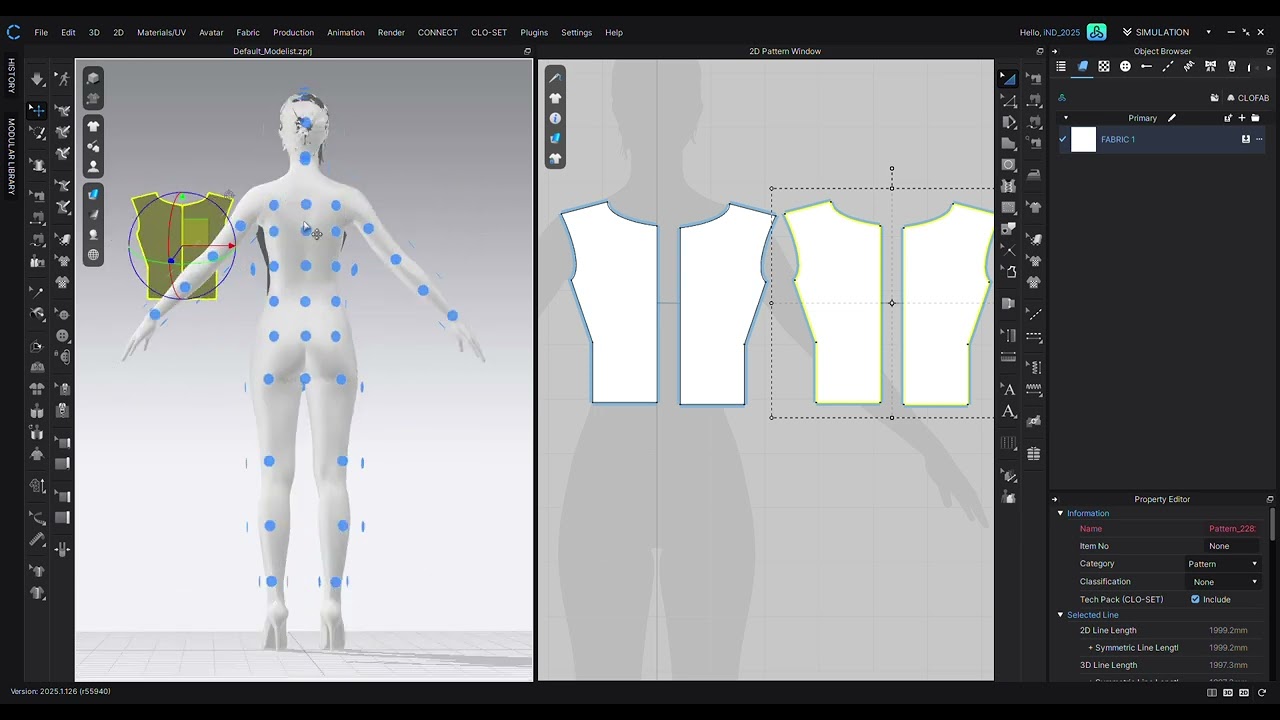Open the Graphic checkerboard tab in Object Browser
The image size is (1280, 720).
point(1104,67)
